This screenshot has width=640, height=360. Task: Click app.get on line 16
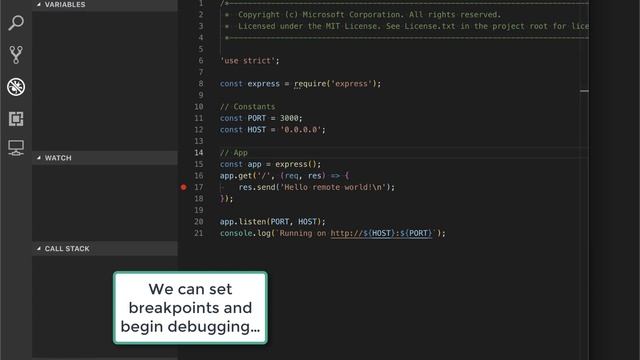click(235, 176)
